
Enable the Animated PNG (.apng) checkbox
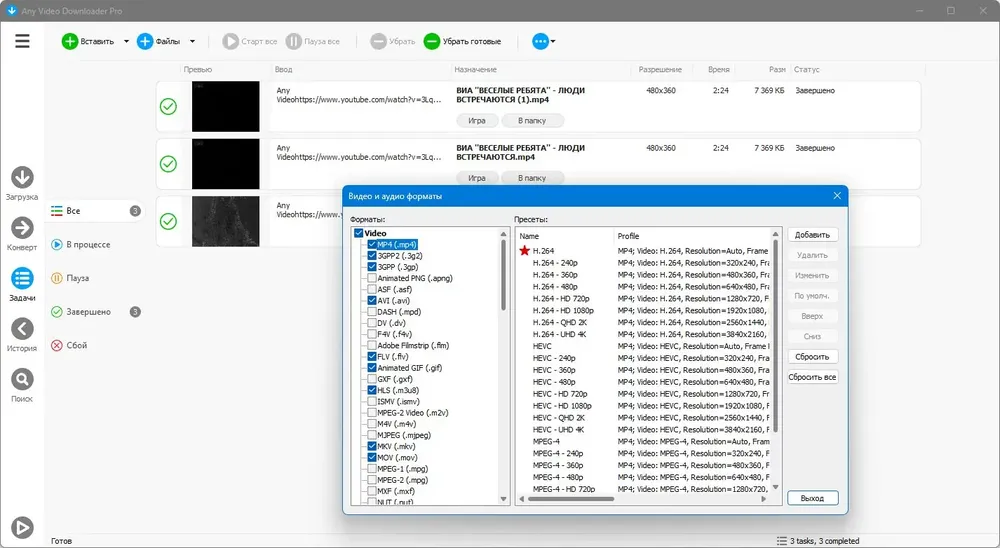tap(372, 278)
